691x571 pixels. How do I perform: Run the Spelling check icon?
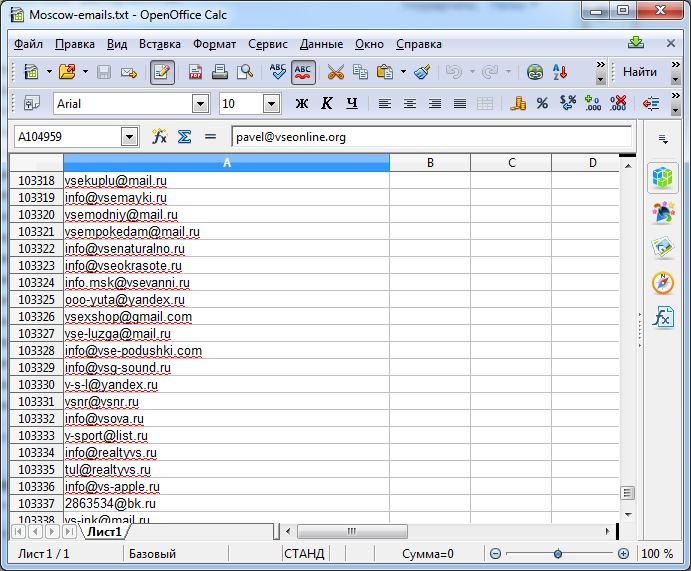coord(278,72)
